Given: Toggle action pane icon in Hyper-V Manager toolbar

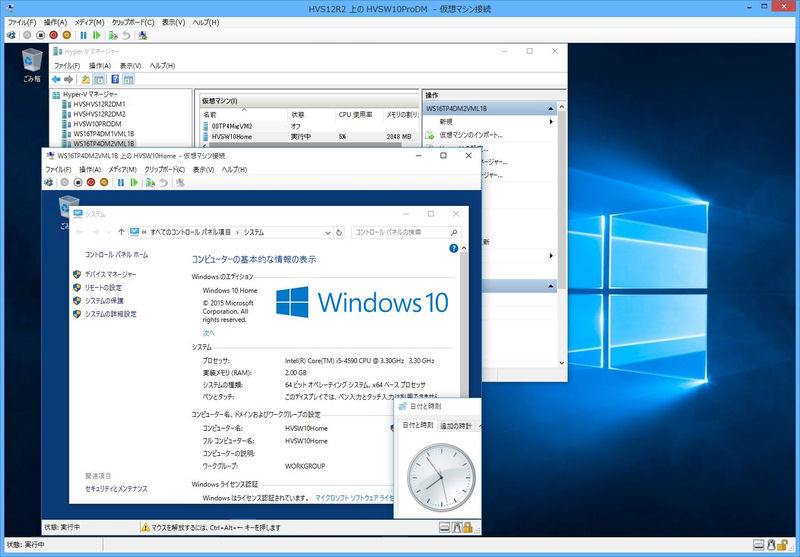Looking at the screenshot, I should (x=129, y=80).
